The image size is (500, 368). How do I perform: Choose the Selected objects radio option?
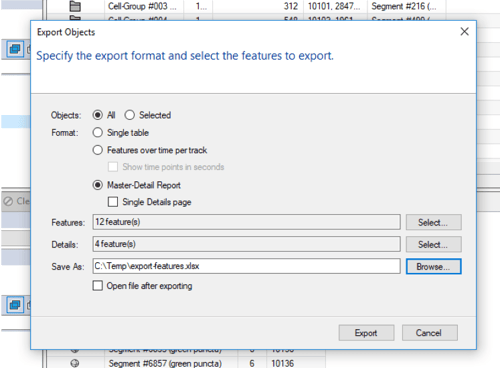tap(129, 115)
